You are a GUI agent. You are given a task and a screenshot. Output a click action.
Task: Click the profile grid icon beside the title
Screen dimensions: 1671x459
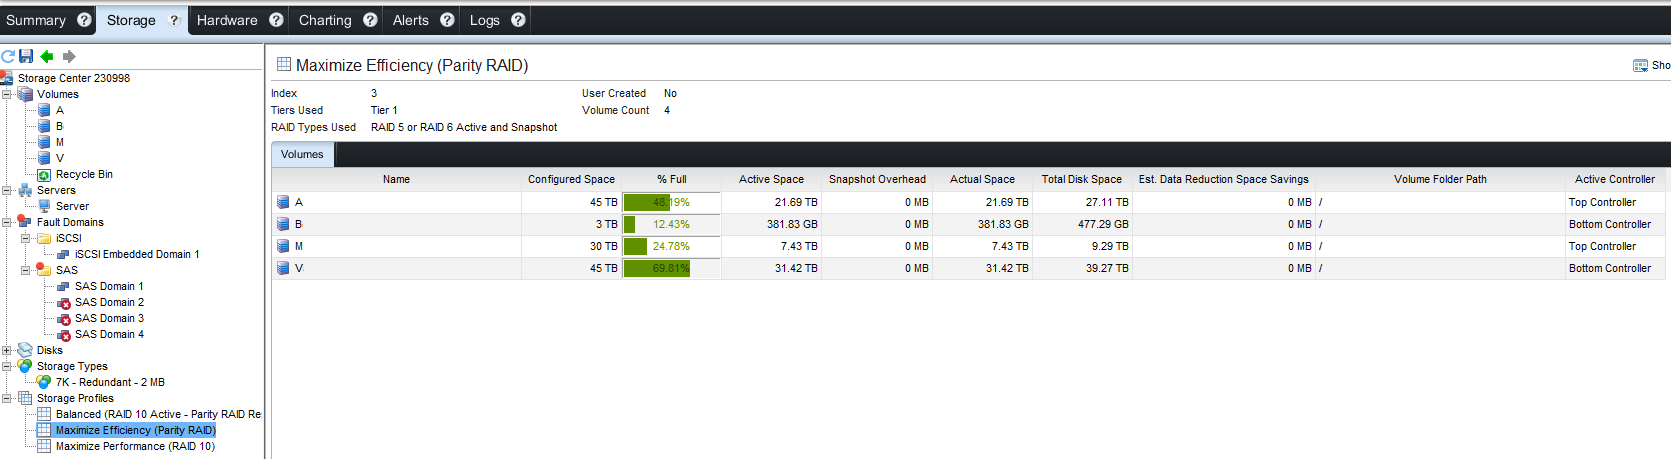[284, 64]
